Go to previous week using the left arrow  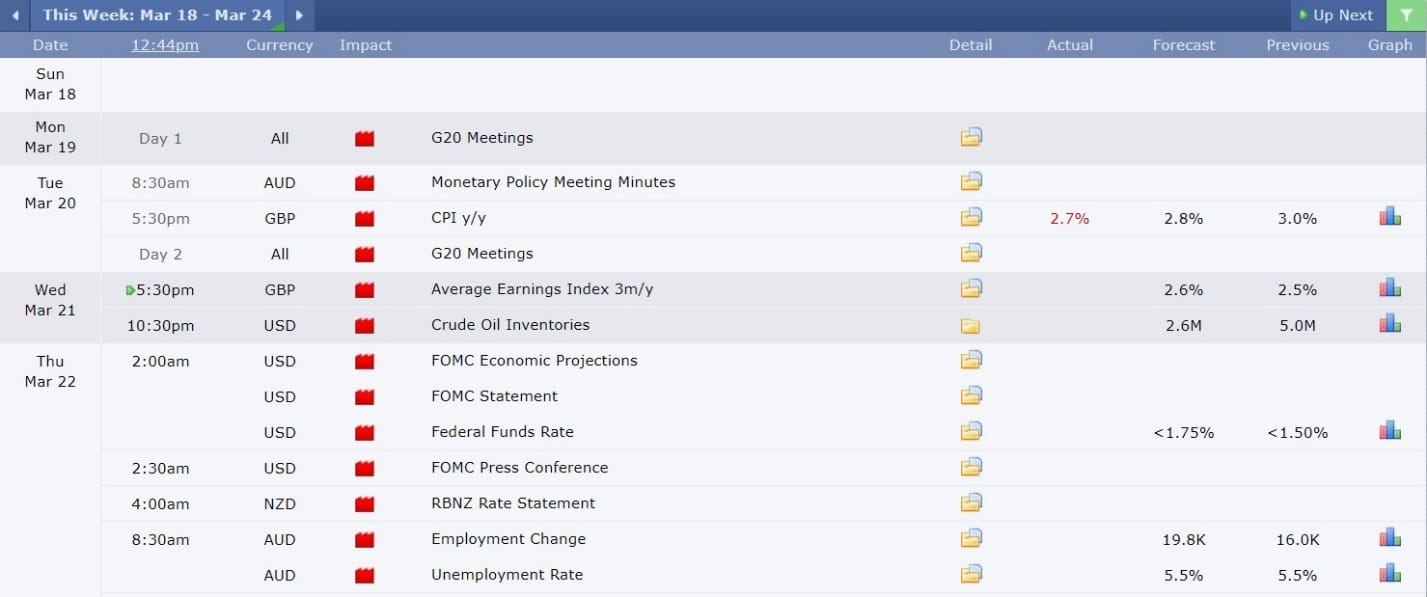coord(15,15)
